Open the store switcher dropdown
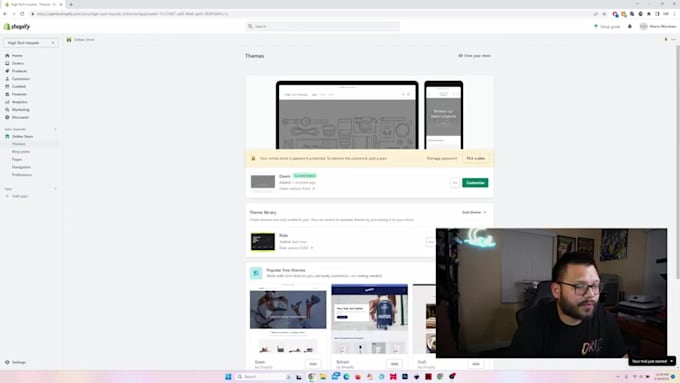 31,43
